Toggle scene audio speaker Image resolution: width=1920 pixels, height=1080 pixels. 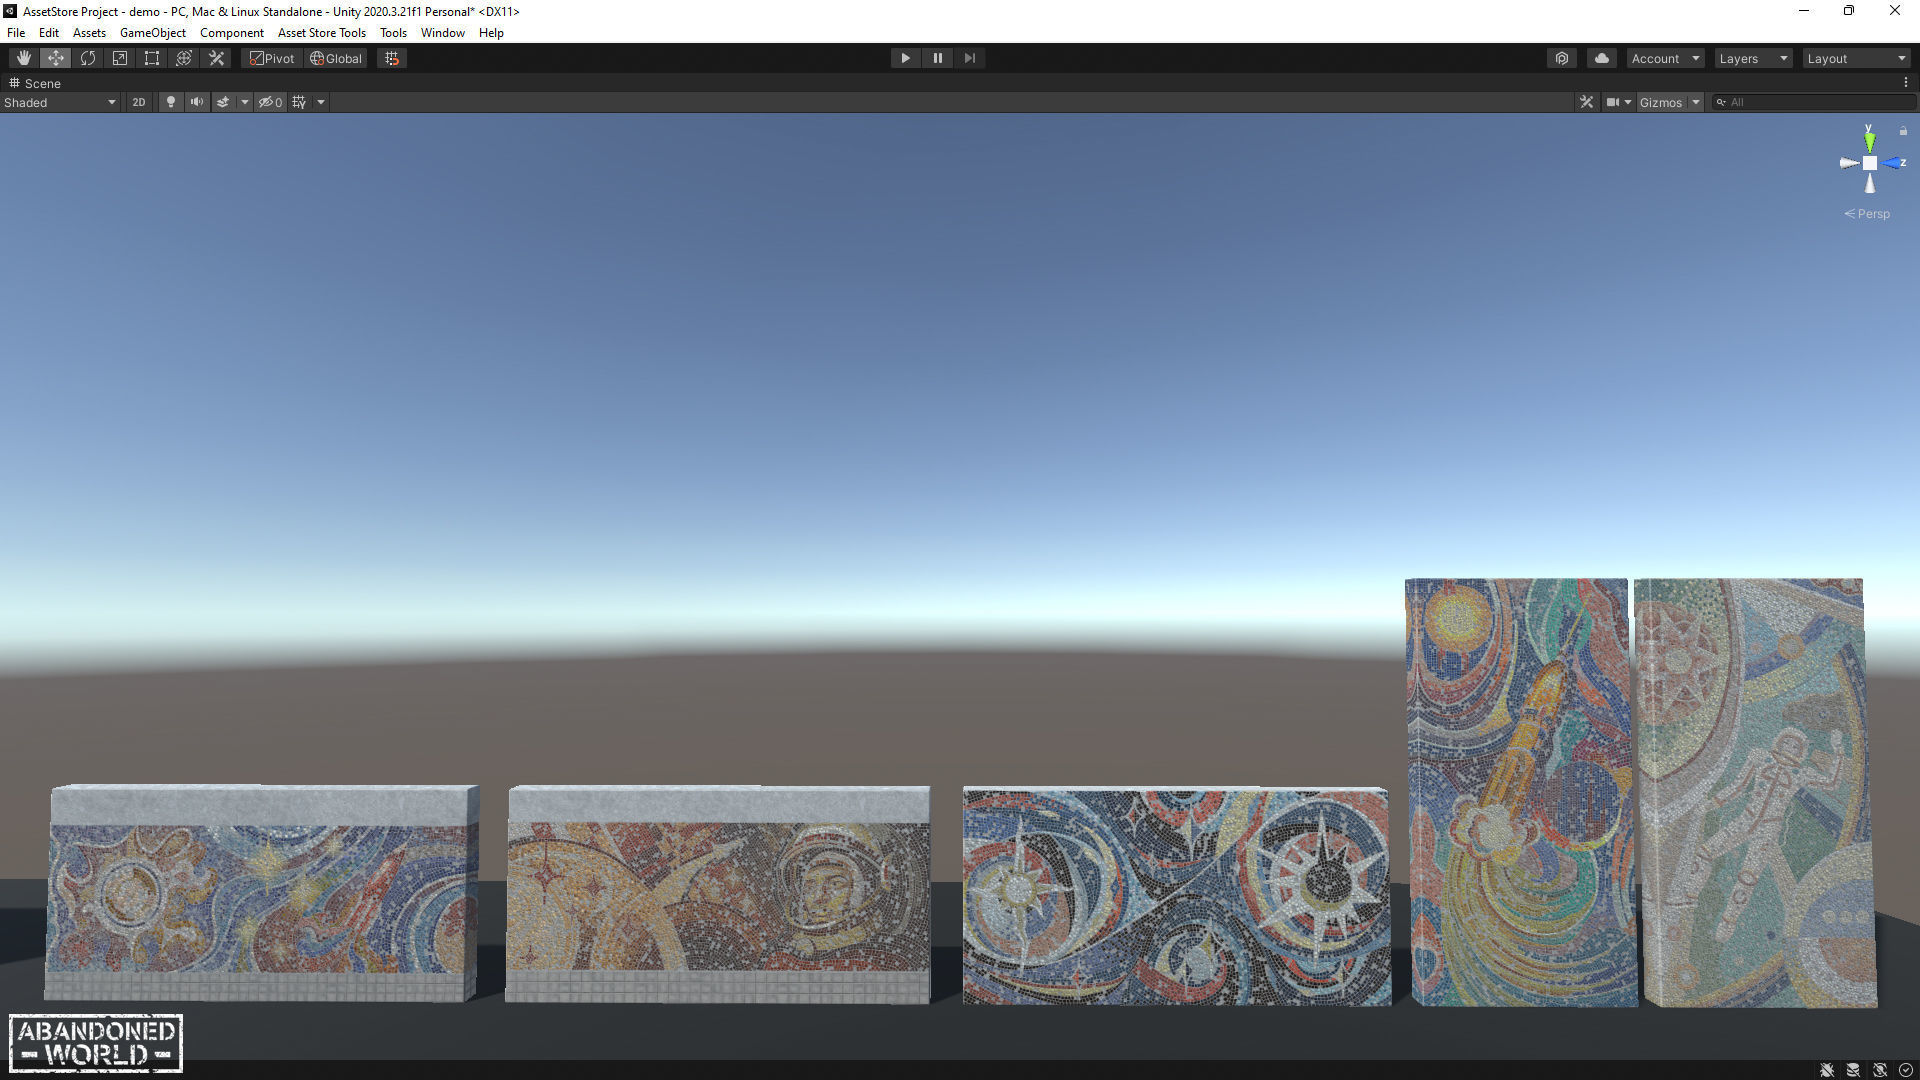tap(197, 102)
